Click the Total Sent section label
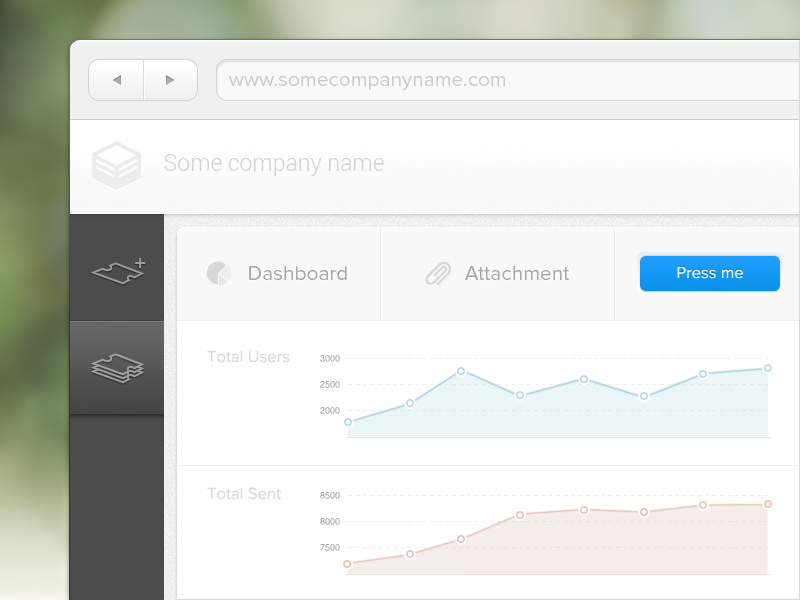Image resolution: width=800 pixels, height=600 pixels. point(243,493)
